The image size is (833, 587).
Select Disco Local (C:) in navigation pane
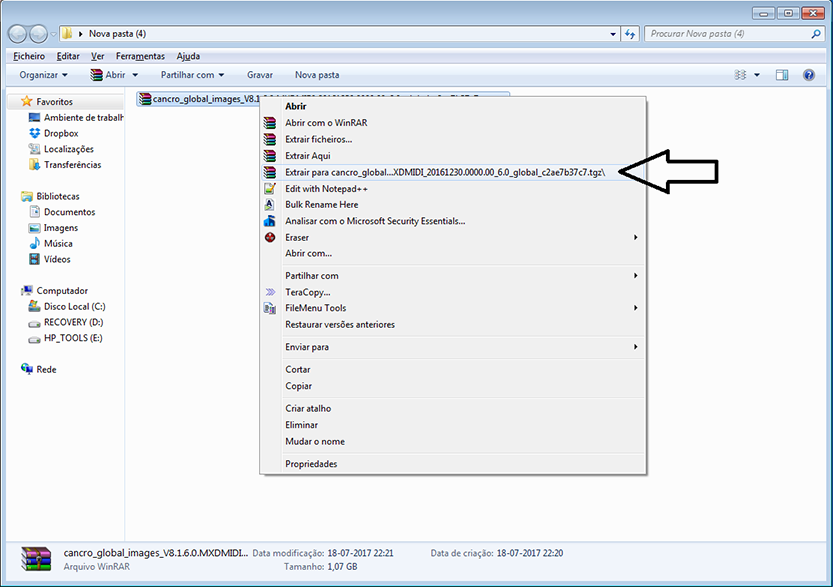(x=74, y=307)
